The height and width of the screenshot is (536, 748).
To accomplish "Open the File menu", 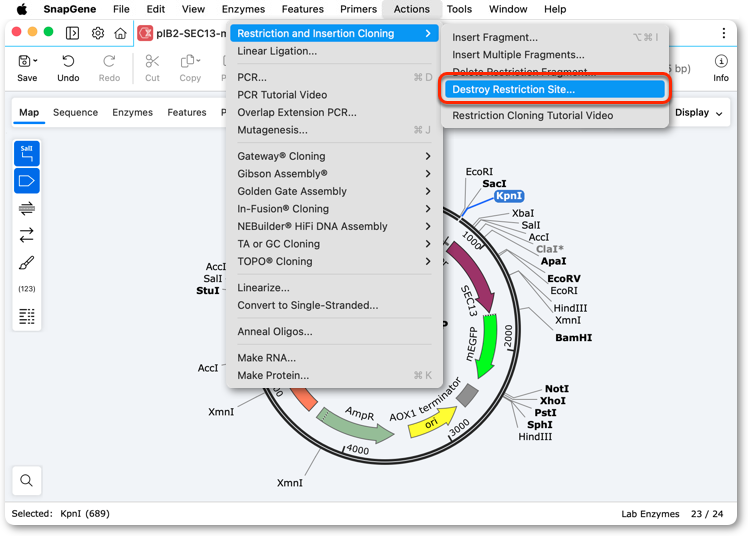I will 121,9.
